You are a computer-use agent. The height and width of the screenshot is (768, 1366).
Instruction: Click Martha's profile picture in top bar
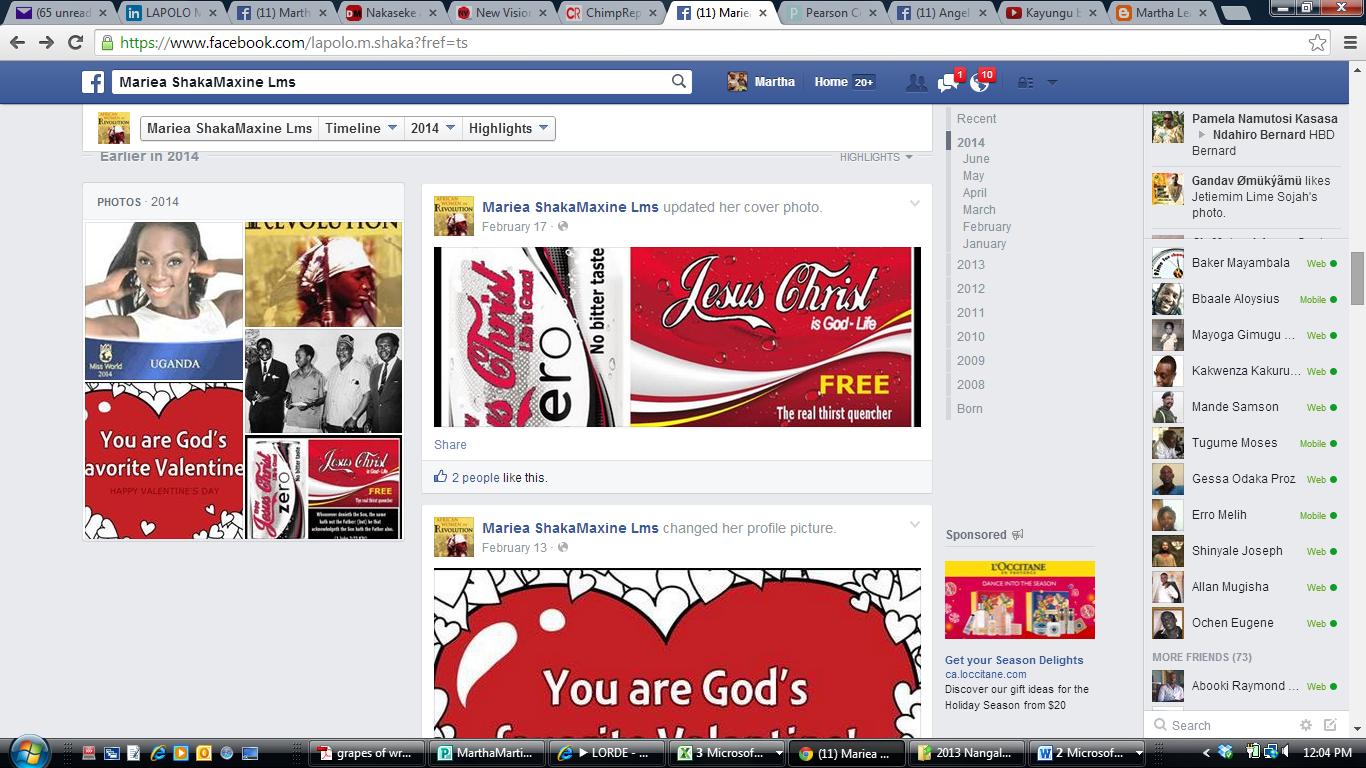(737, 82)
